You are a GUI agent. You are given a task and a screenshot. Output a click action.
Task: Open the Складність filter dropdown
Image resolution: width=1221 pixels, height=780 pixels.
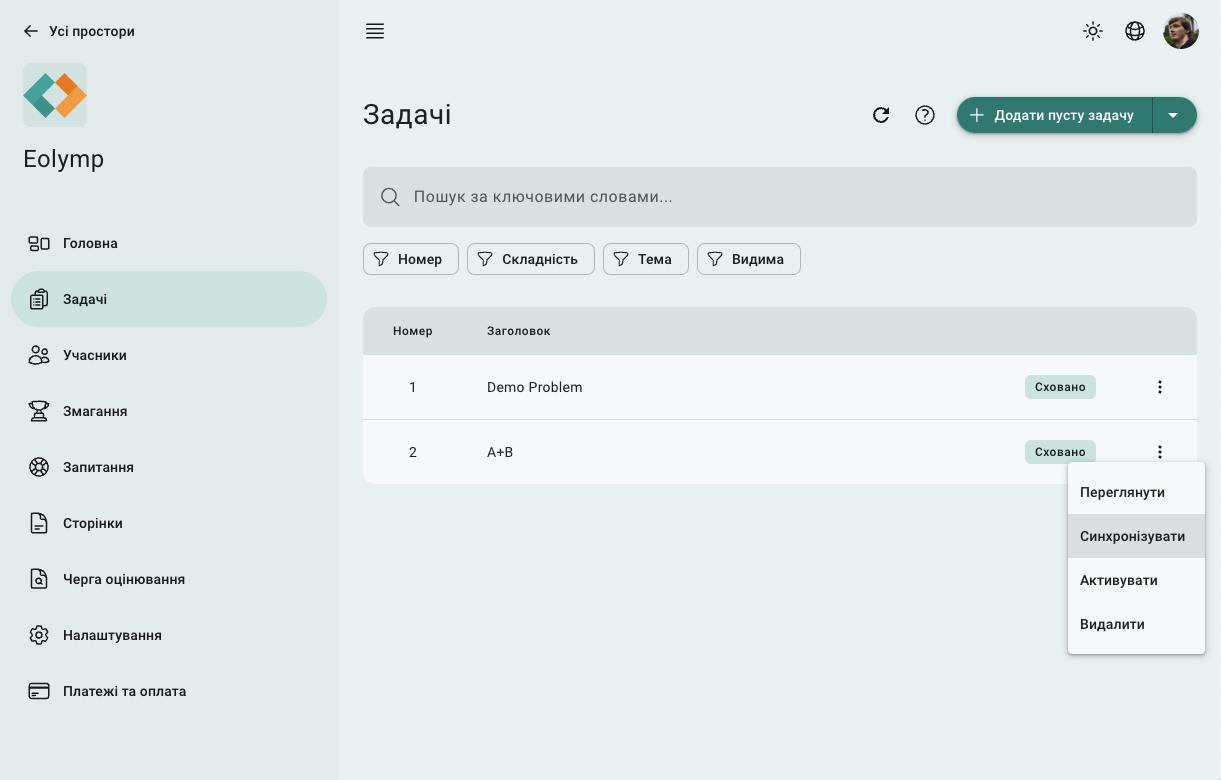click(x=531, y=259)
